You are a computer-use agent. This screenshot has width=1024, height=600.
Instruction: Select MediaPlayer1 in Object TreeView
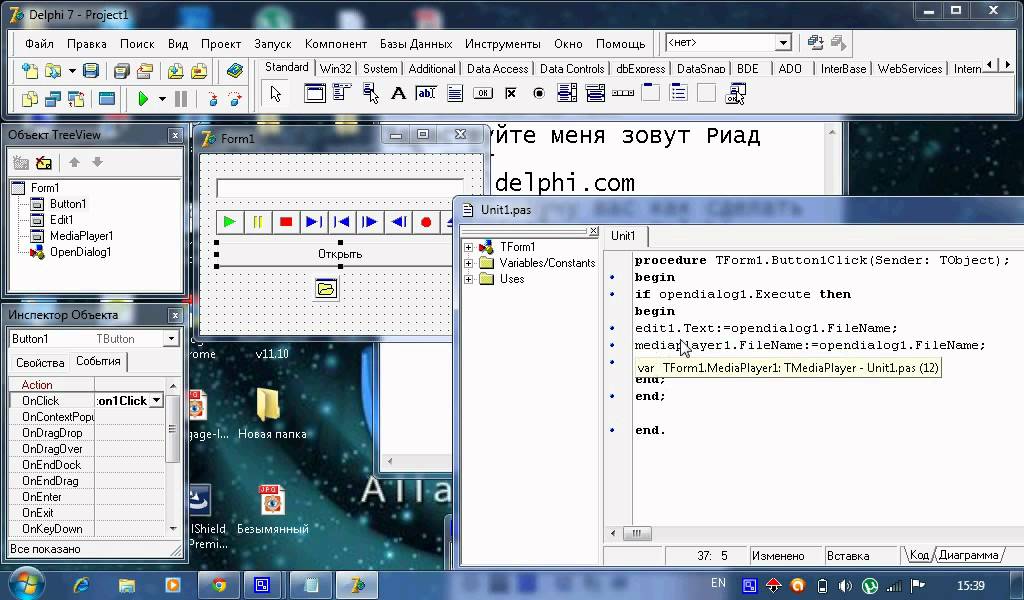click(81, 236)
